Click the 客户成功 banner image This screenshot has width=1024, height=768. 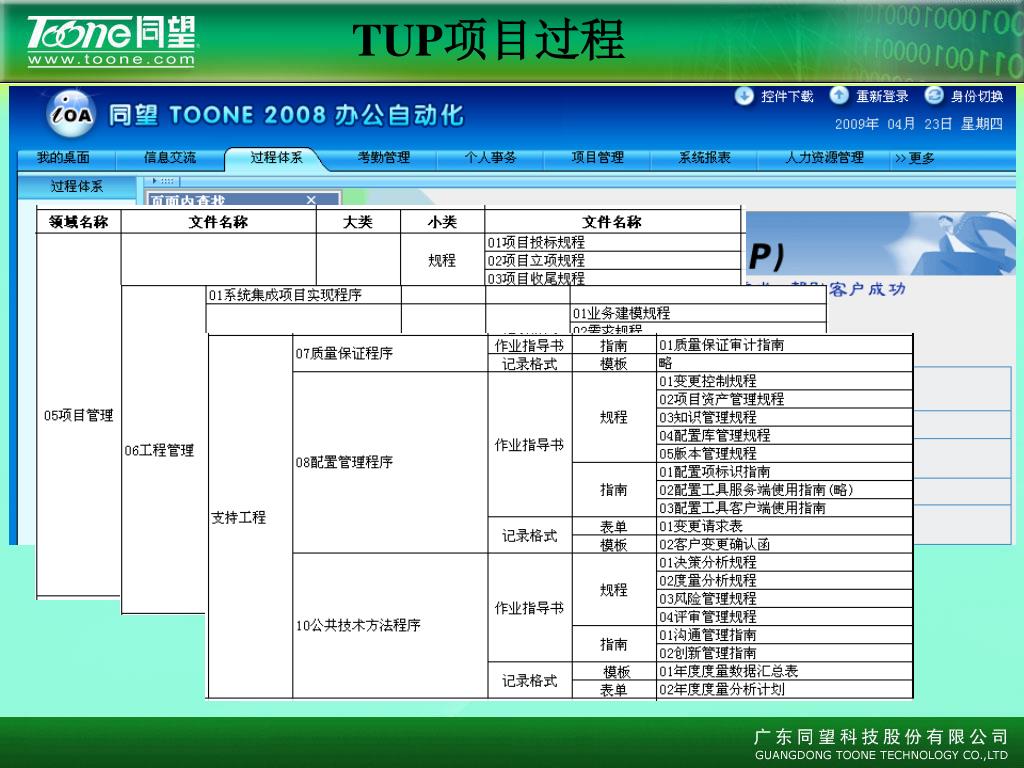pyautogui.click(x=880, y=243)
